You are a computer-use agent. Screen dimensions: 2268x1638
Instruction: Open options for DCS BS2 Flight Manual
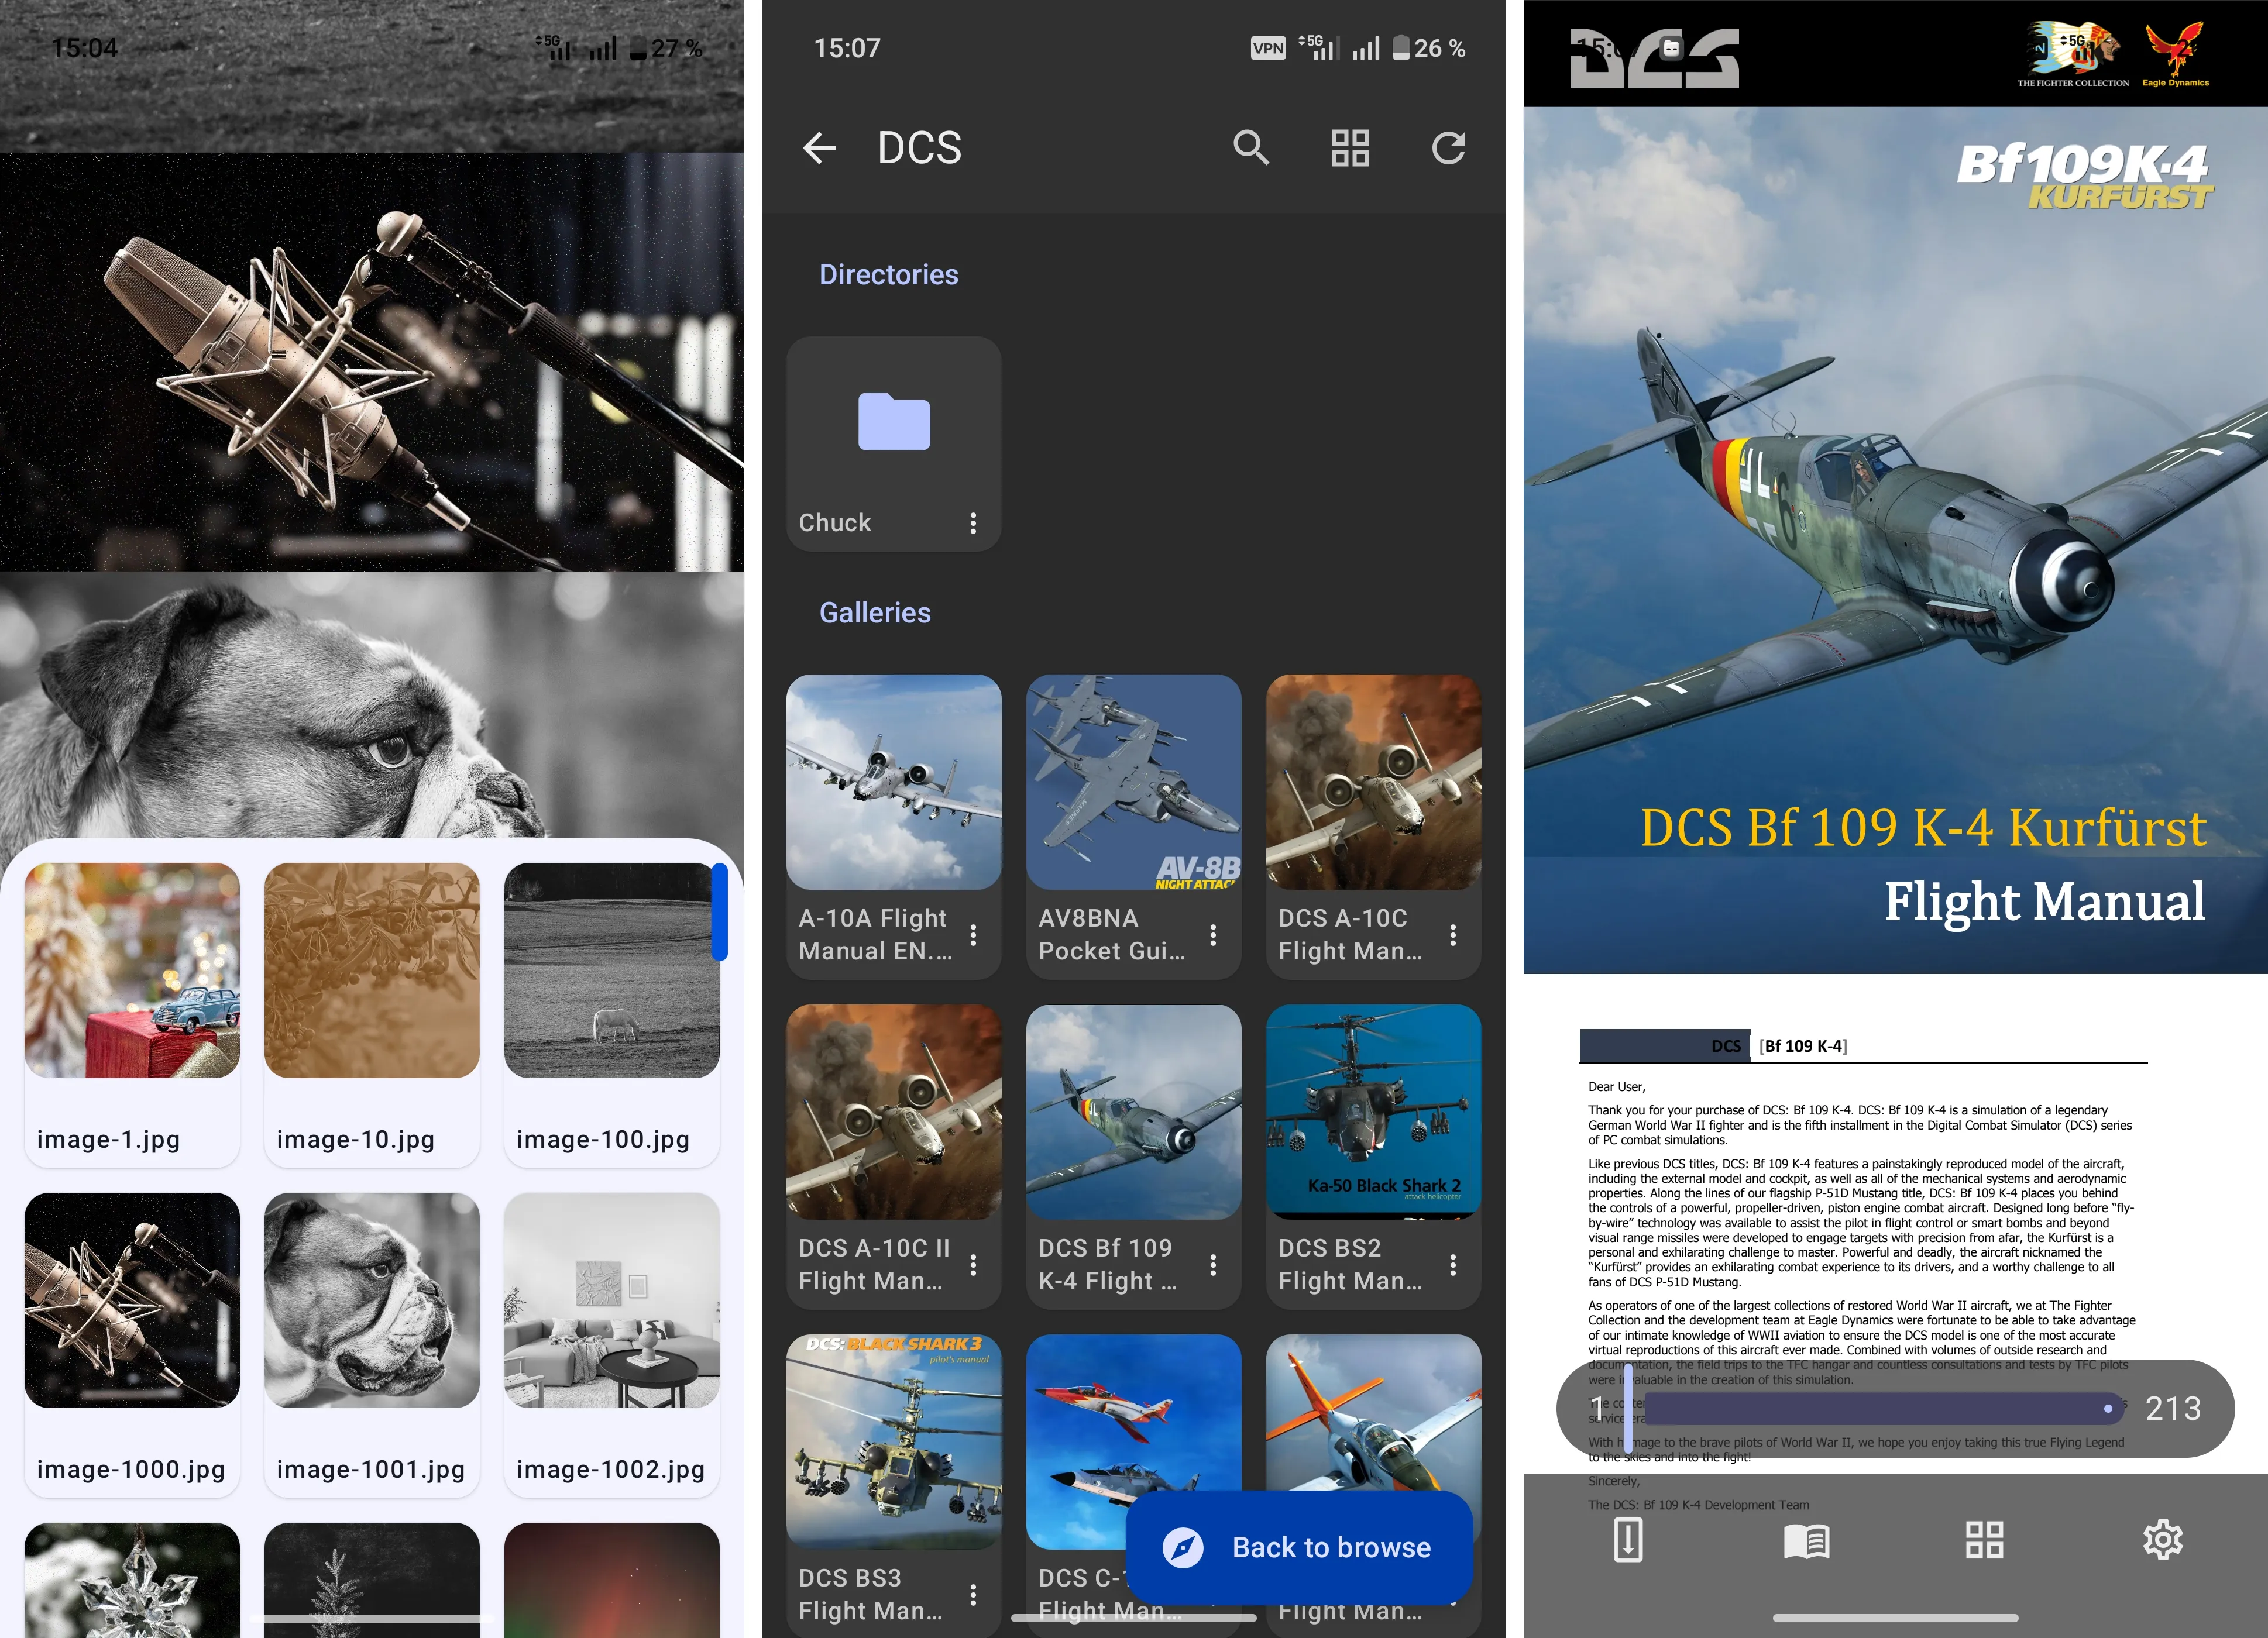1453,1265
